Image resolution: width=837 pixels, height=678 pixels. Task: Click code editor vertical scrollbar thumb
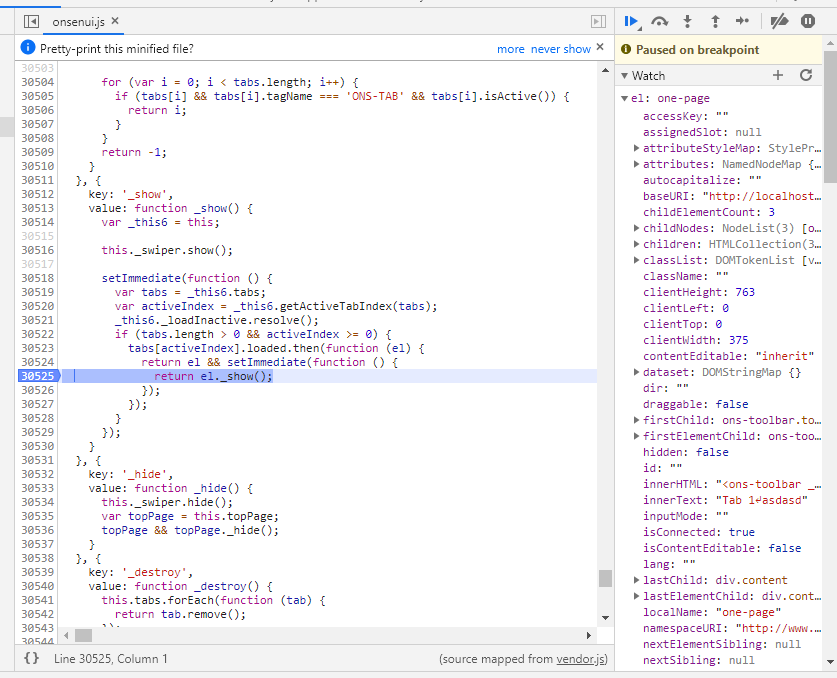pyautogui.click(x=605, y=578)
